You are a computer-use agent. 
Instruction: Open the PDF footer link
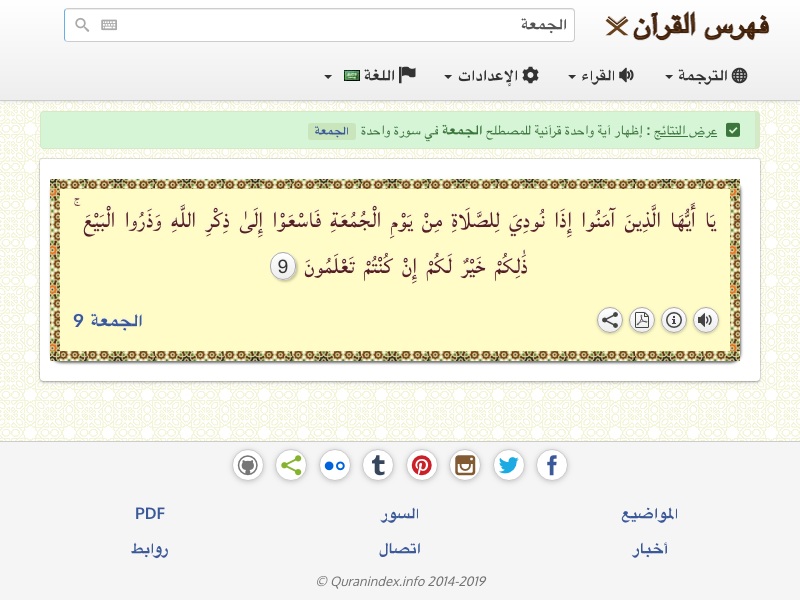(x=150, y=514)
